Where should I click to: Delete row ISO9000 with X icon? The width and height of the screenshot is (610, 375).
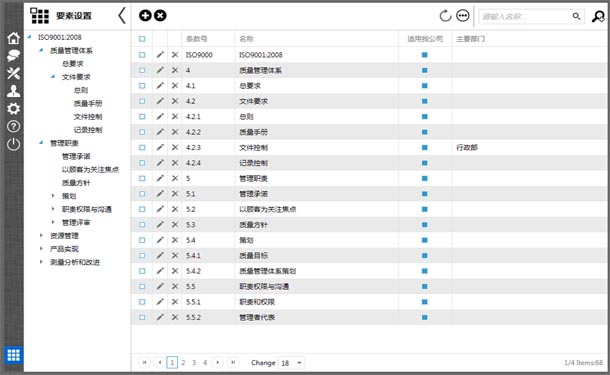[x=175, y=55]
